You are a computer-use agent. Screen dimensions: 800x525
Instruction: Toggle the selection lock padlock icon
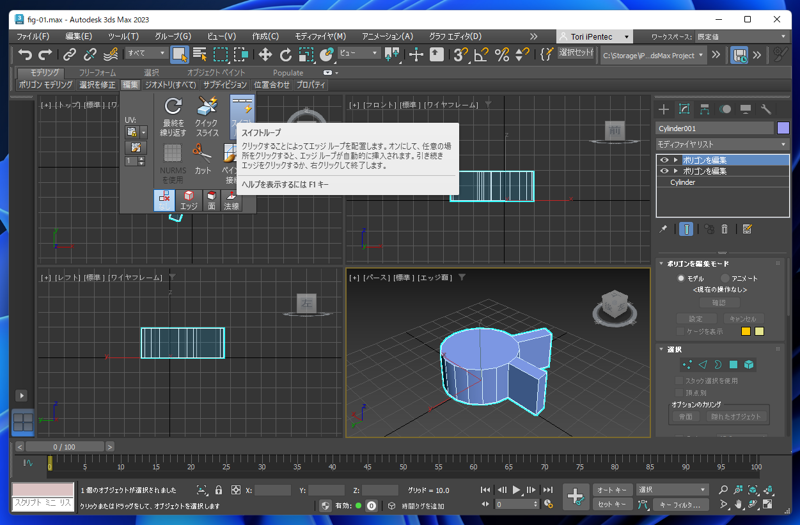[x=218, y=490]
